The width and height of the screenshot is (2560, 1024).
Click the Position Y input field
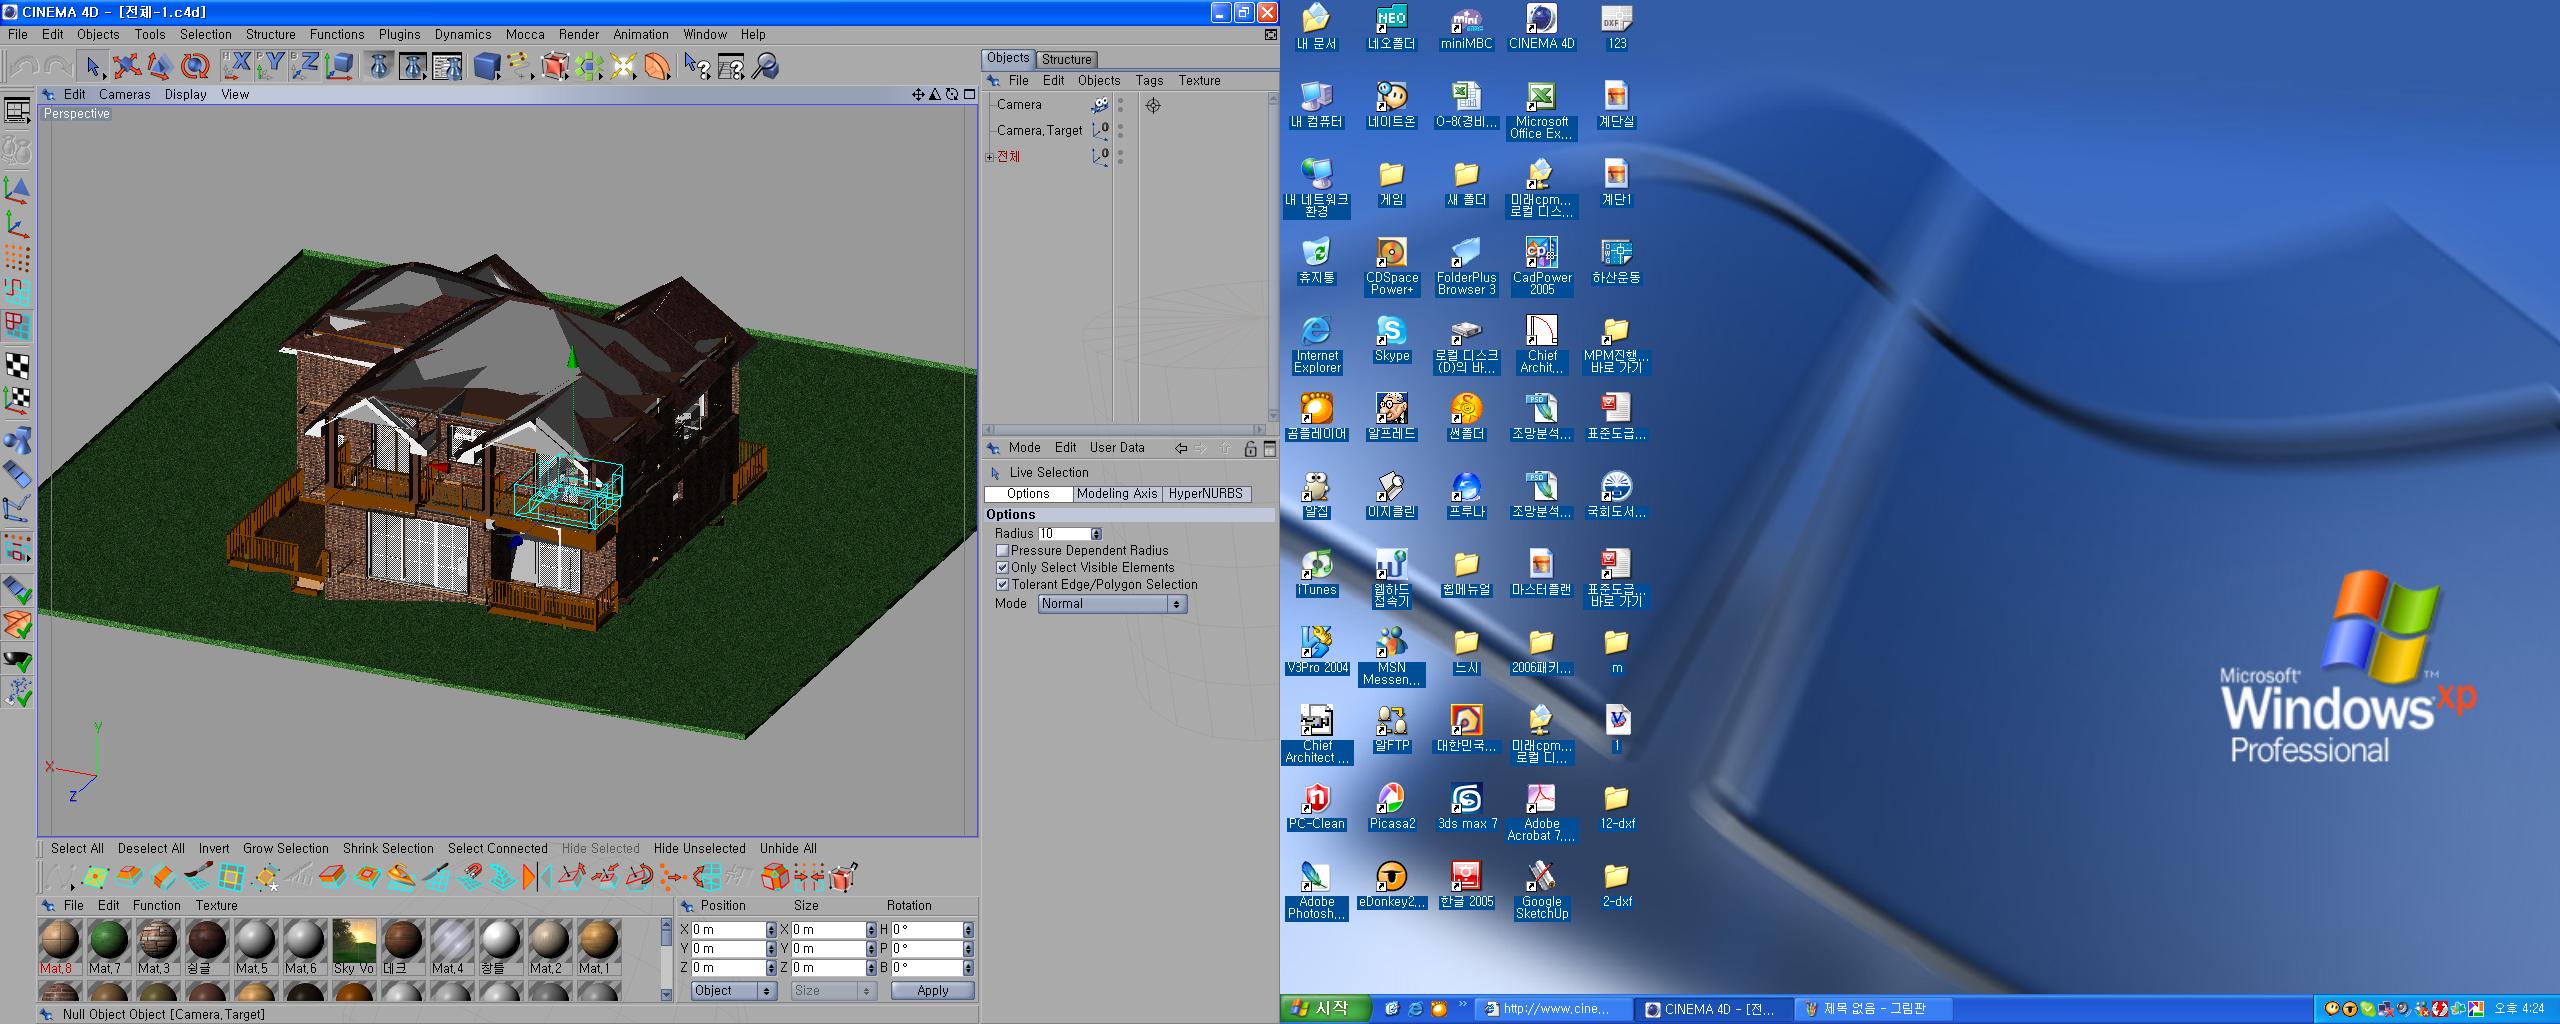point(728,949)
